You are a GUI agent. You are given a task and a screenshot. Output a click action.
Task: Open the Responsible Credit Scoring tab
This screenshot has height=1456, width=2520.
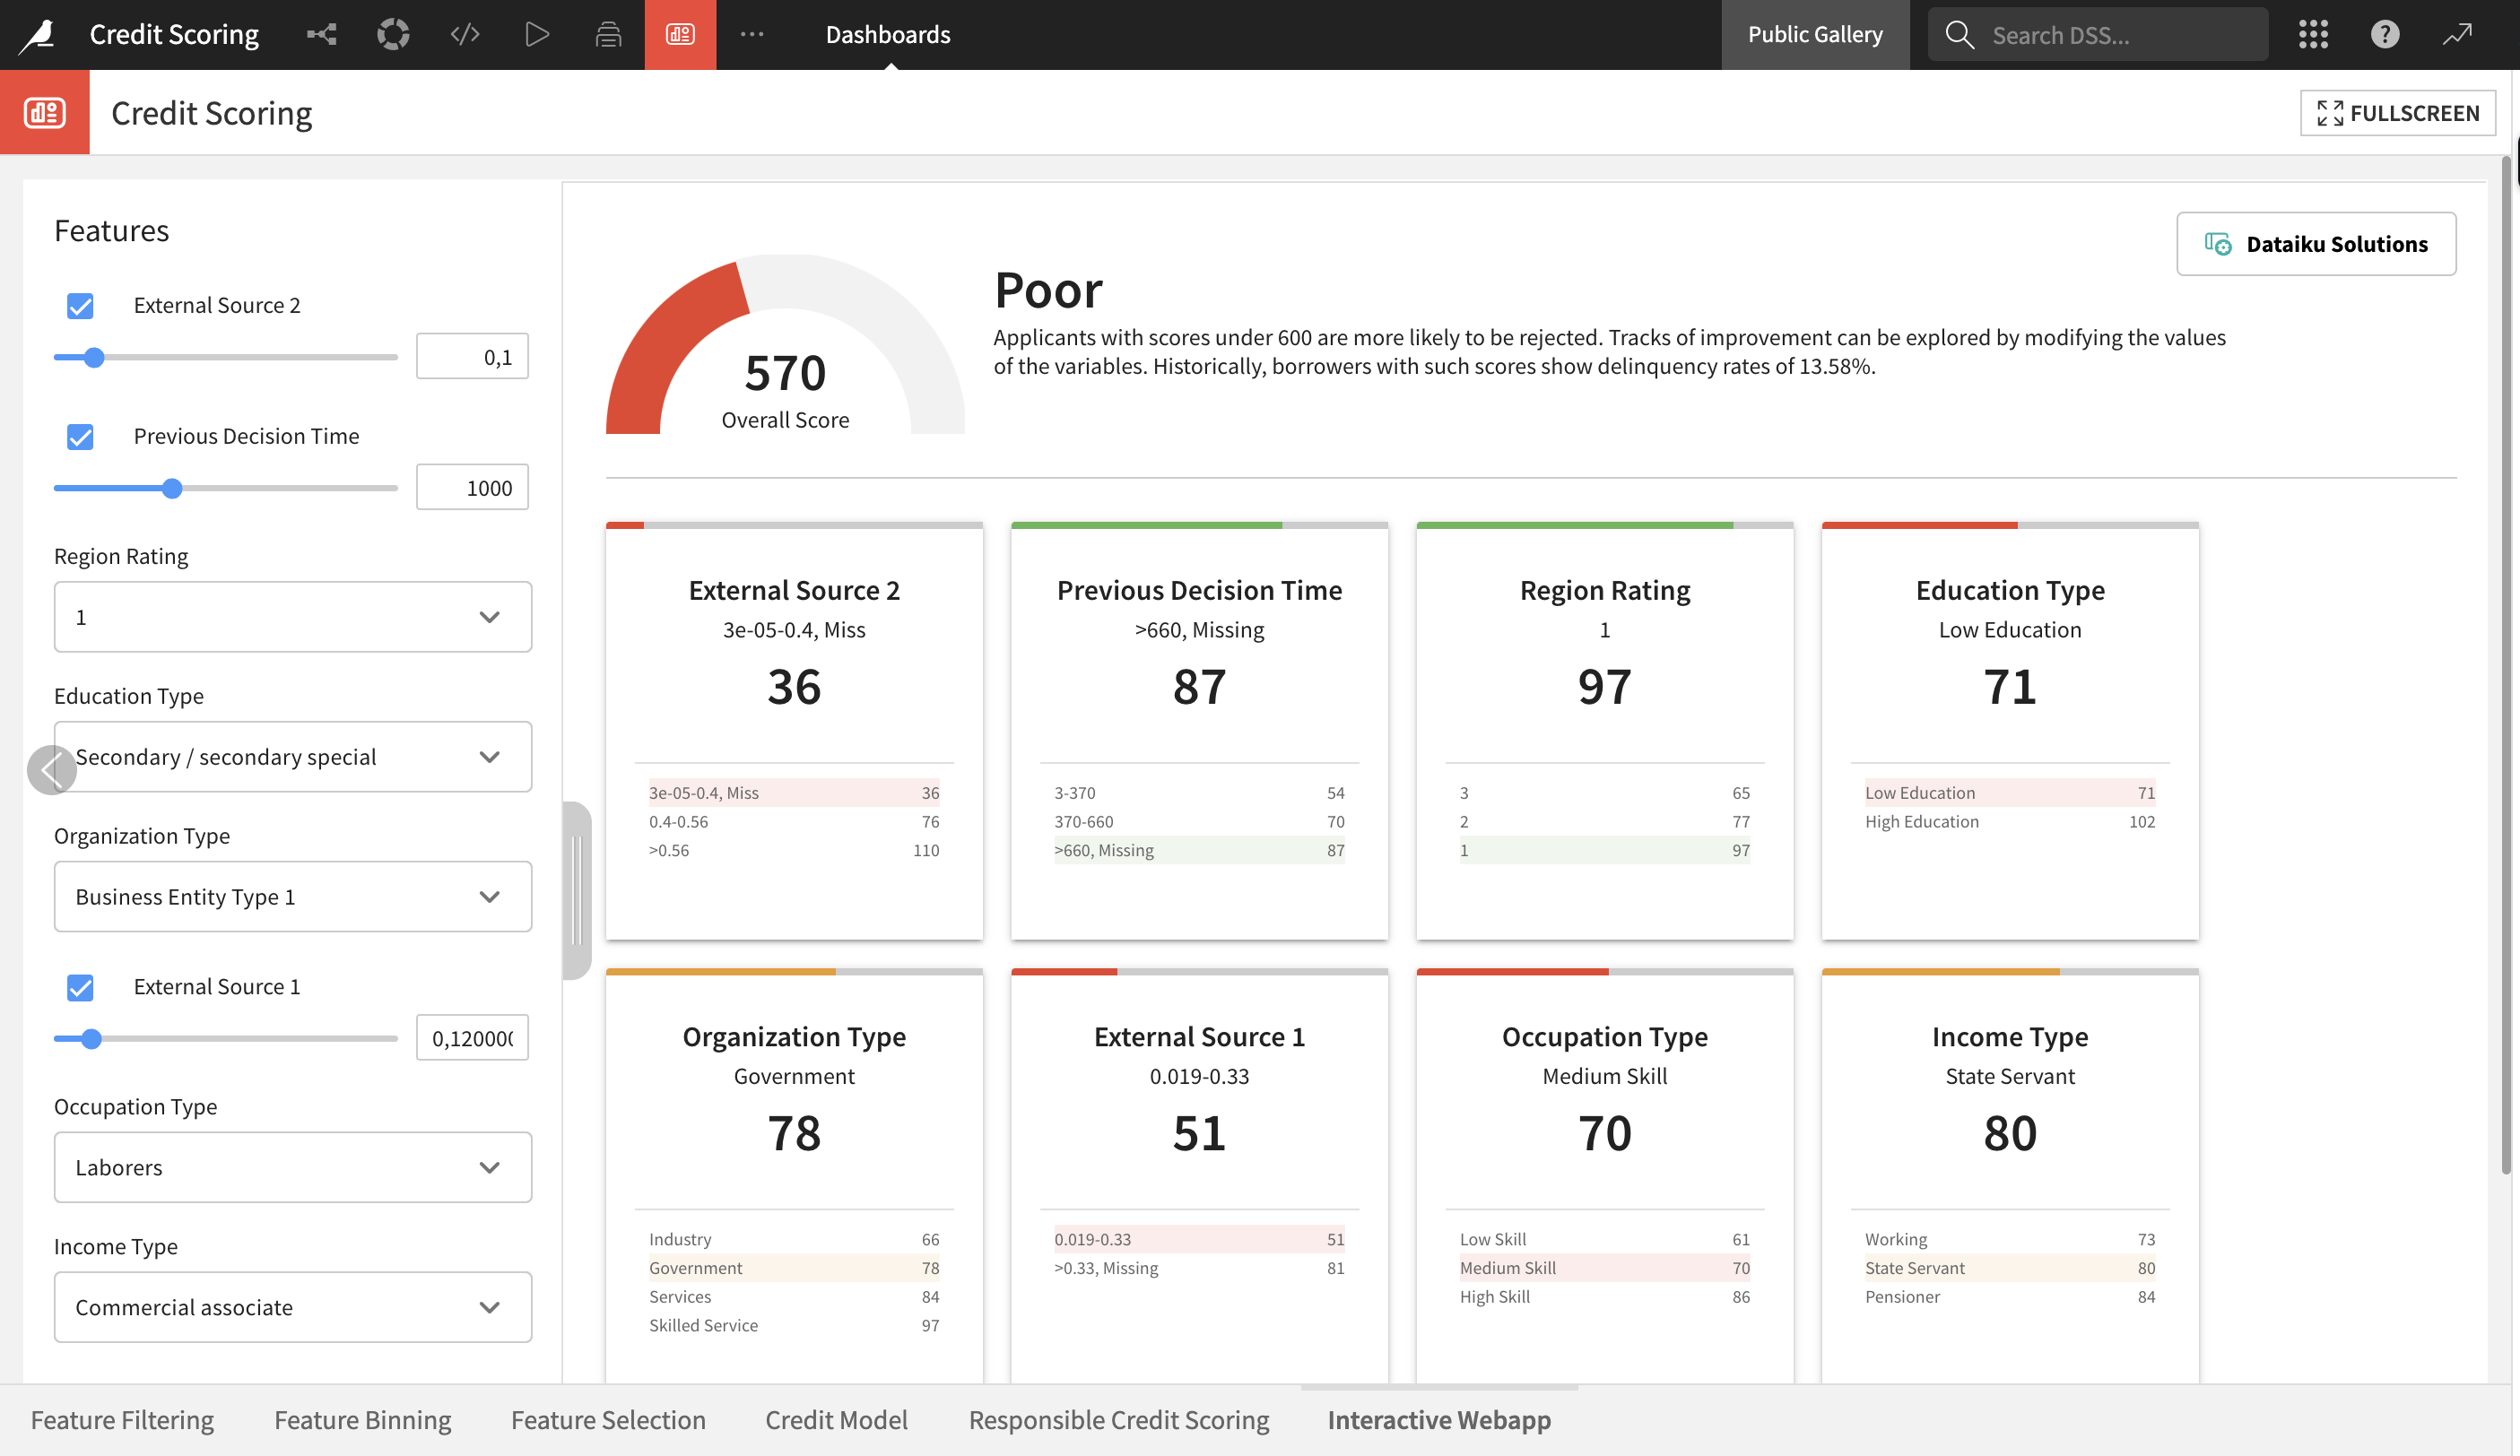pos(1118,1419)
